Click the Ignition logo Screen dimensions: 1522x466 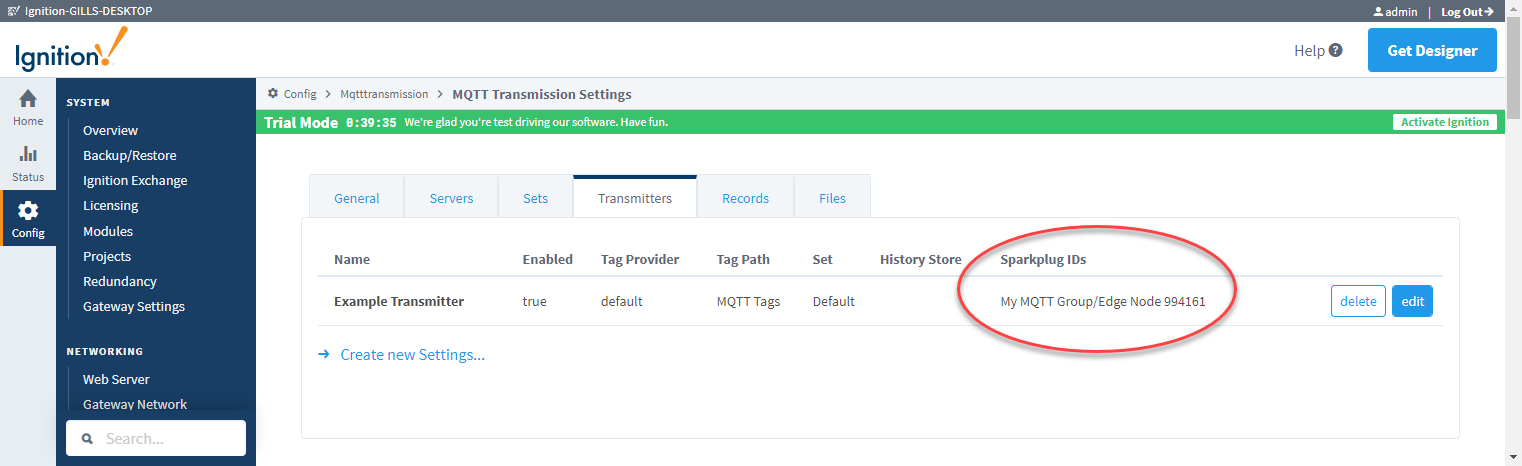71,49
